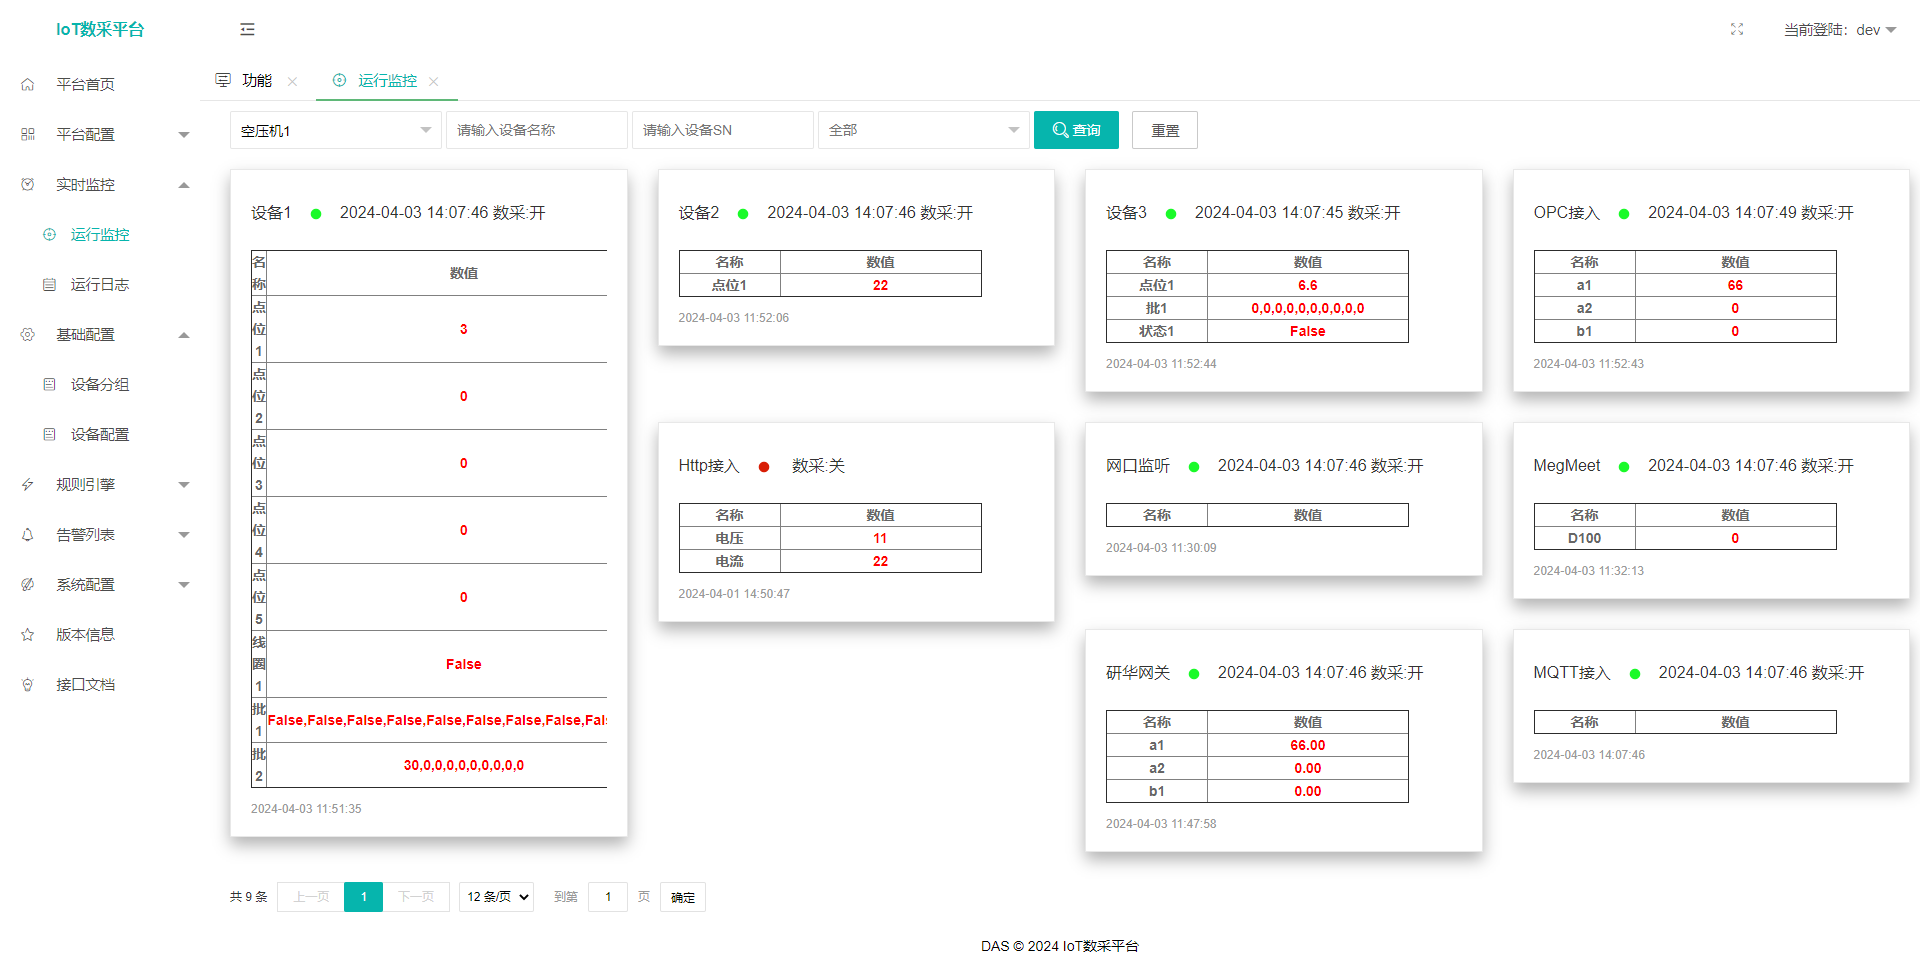1920x968 pixels.
Task: Click green status dot of MQTT接入
Action: (1635, 674)
